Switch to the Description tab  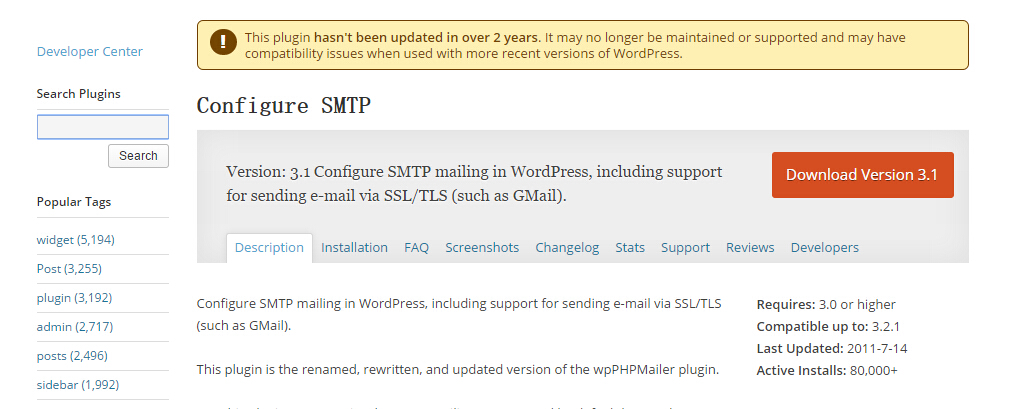point(269,248)
